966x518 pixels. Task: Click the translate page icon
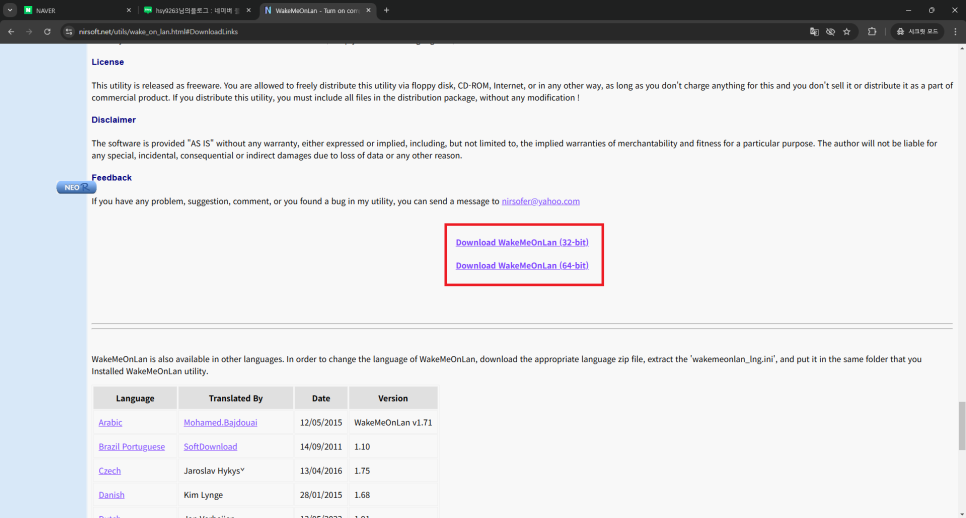(814, 31)
